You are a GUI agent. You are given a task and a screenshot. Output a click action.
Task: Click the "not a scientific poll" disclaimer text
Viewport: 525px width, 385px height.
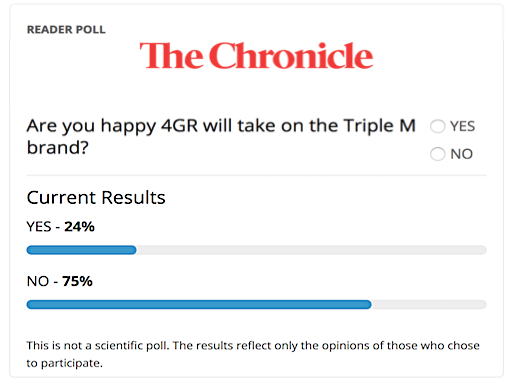(x=253, y=354)
